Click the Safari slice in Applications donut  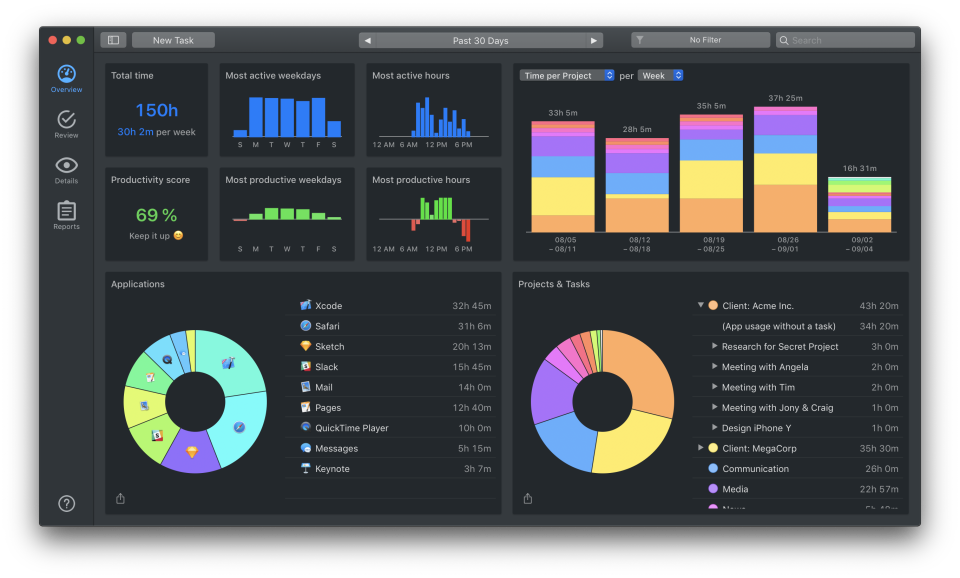239,427
